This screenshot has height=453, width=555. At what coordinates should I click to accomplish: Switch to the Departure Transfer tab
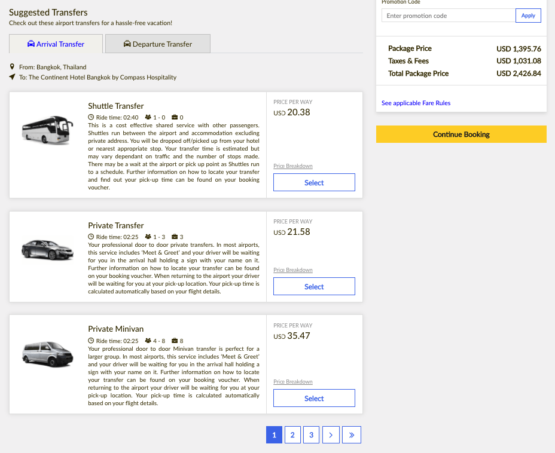click(158, 44)
